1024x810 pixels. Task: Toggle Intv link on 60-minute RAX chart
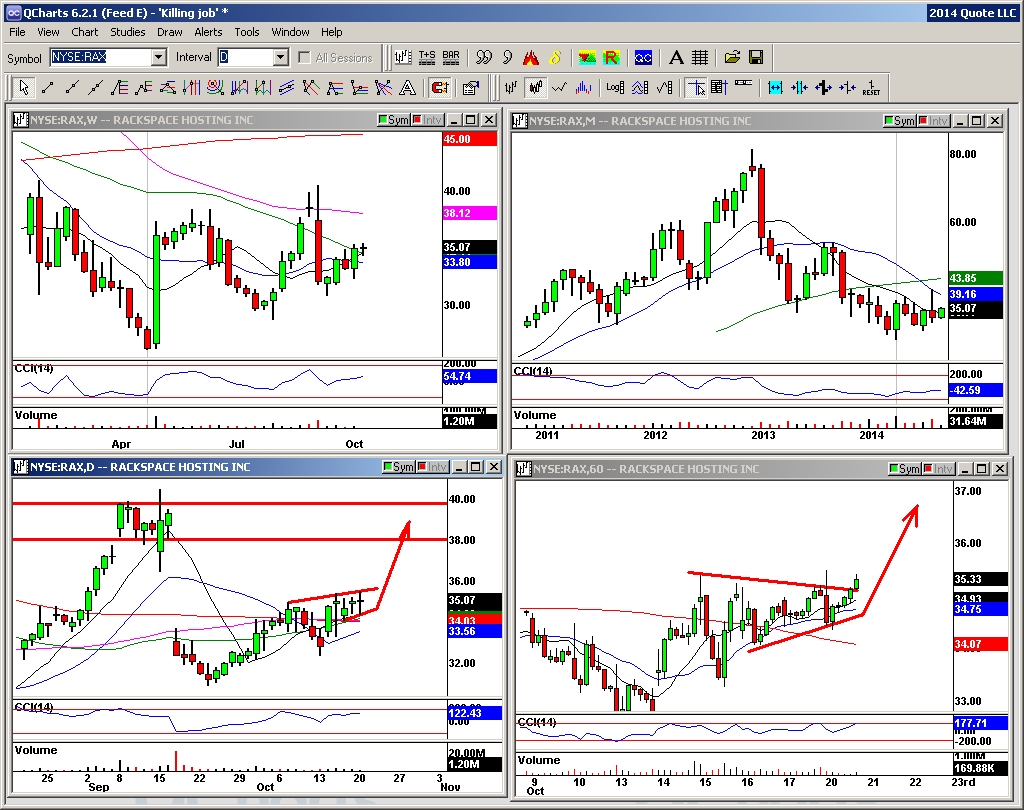(939, 469)
